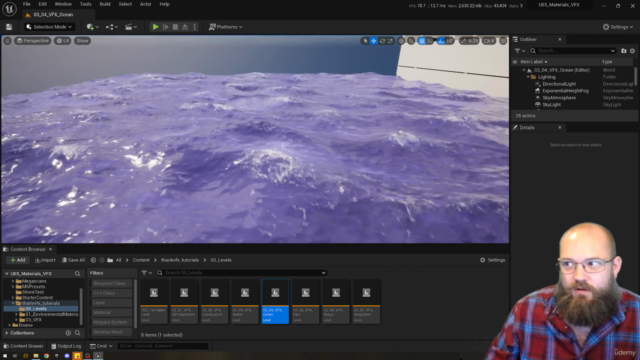640x360 pixels.
Task: Click the Outliner search field
Action: click(573, 51)
